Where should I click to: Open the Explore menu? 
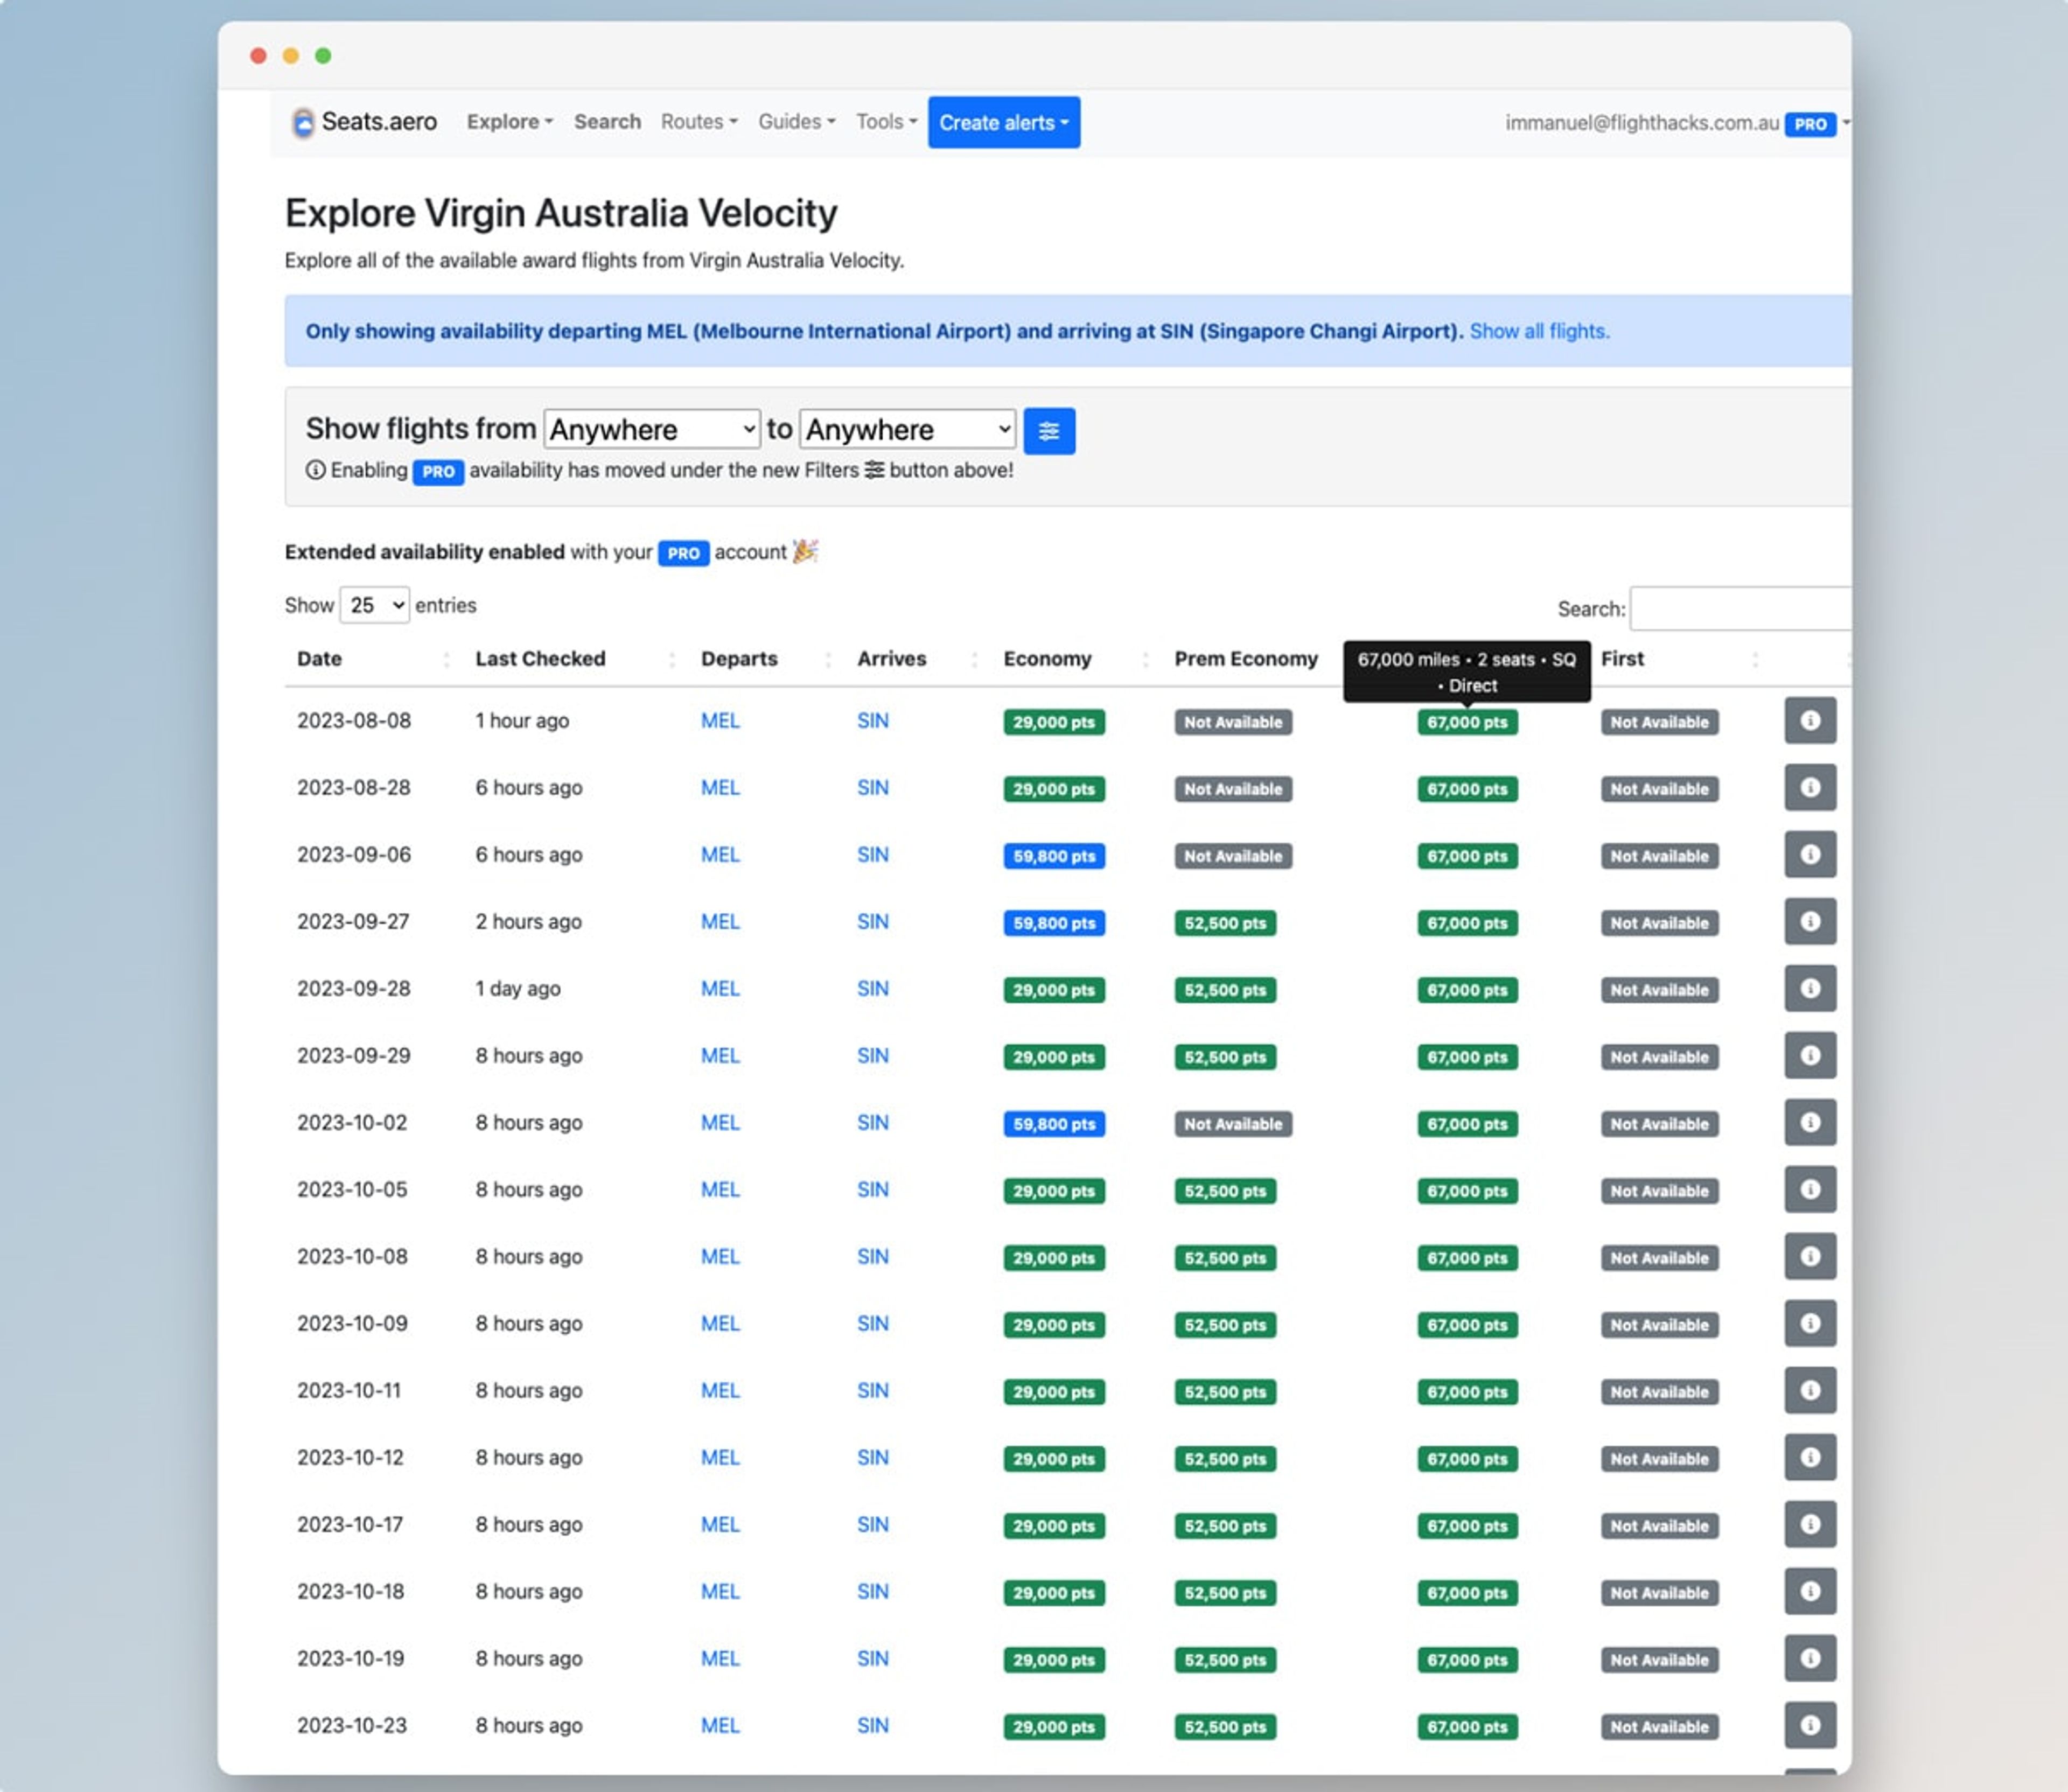[x=509, y=122]
